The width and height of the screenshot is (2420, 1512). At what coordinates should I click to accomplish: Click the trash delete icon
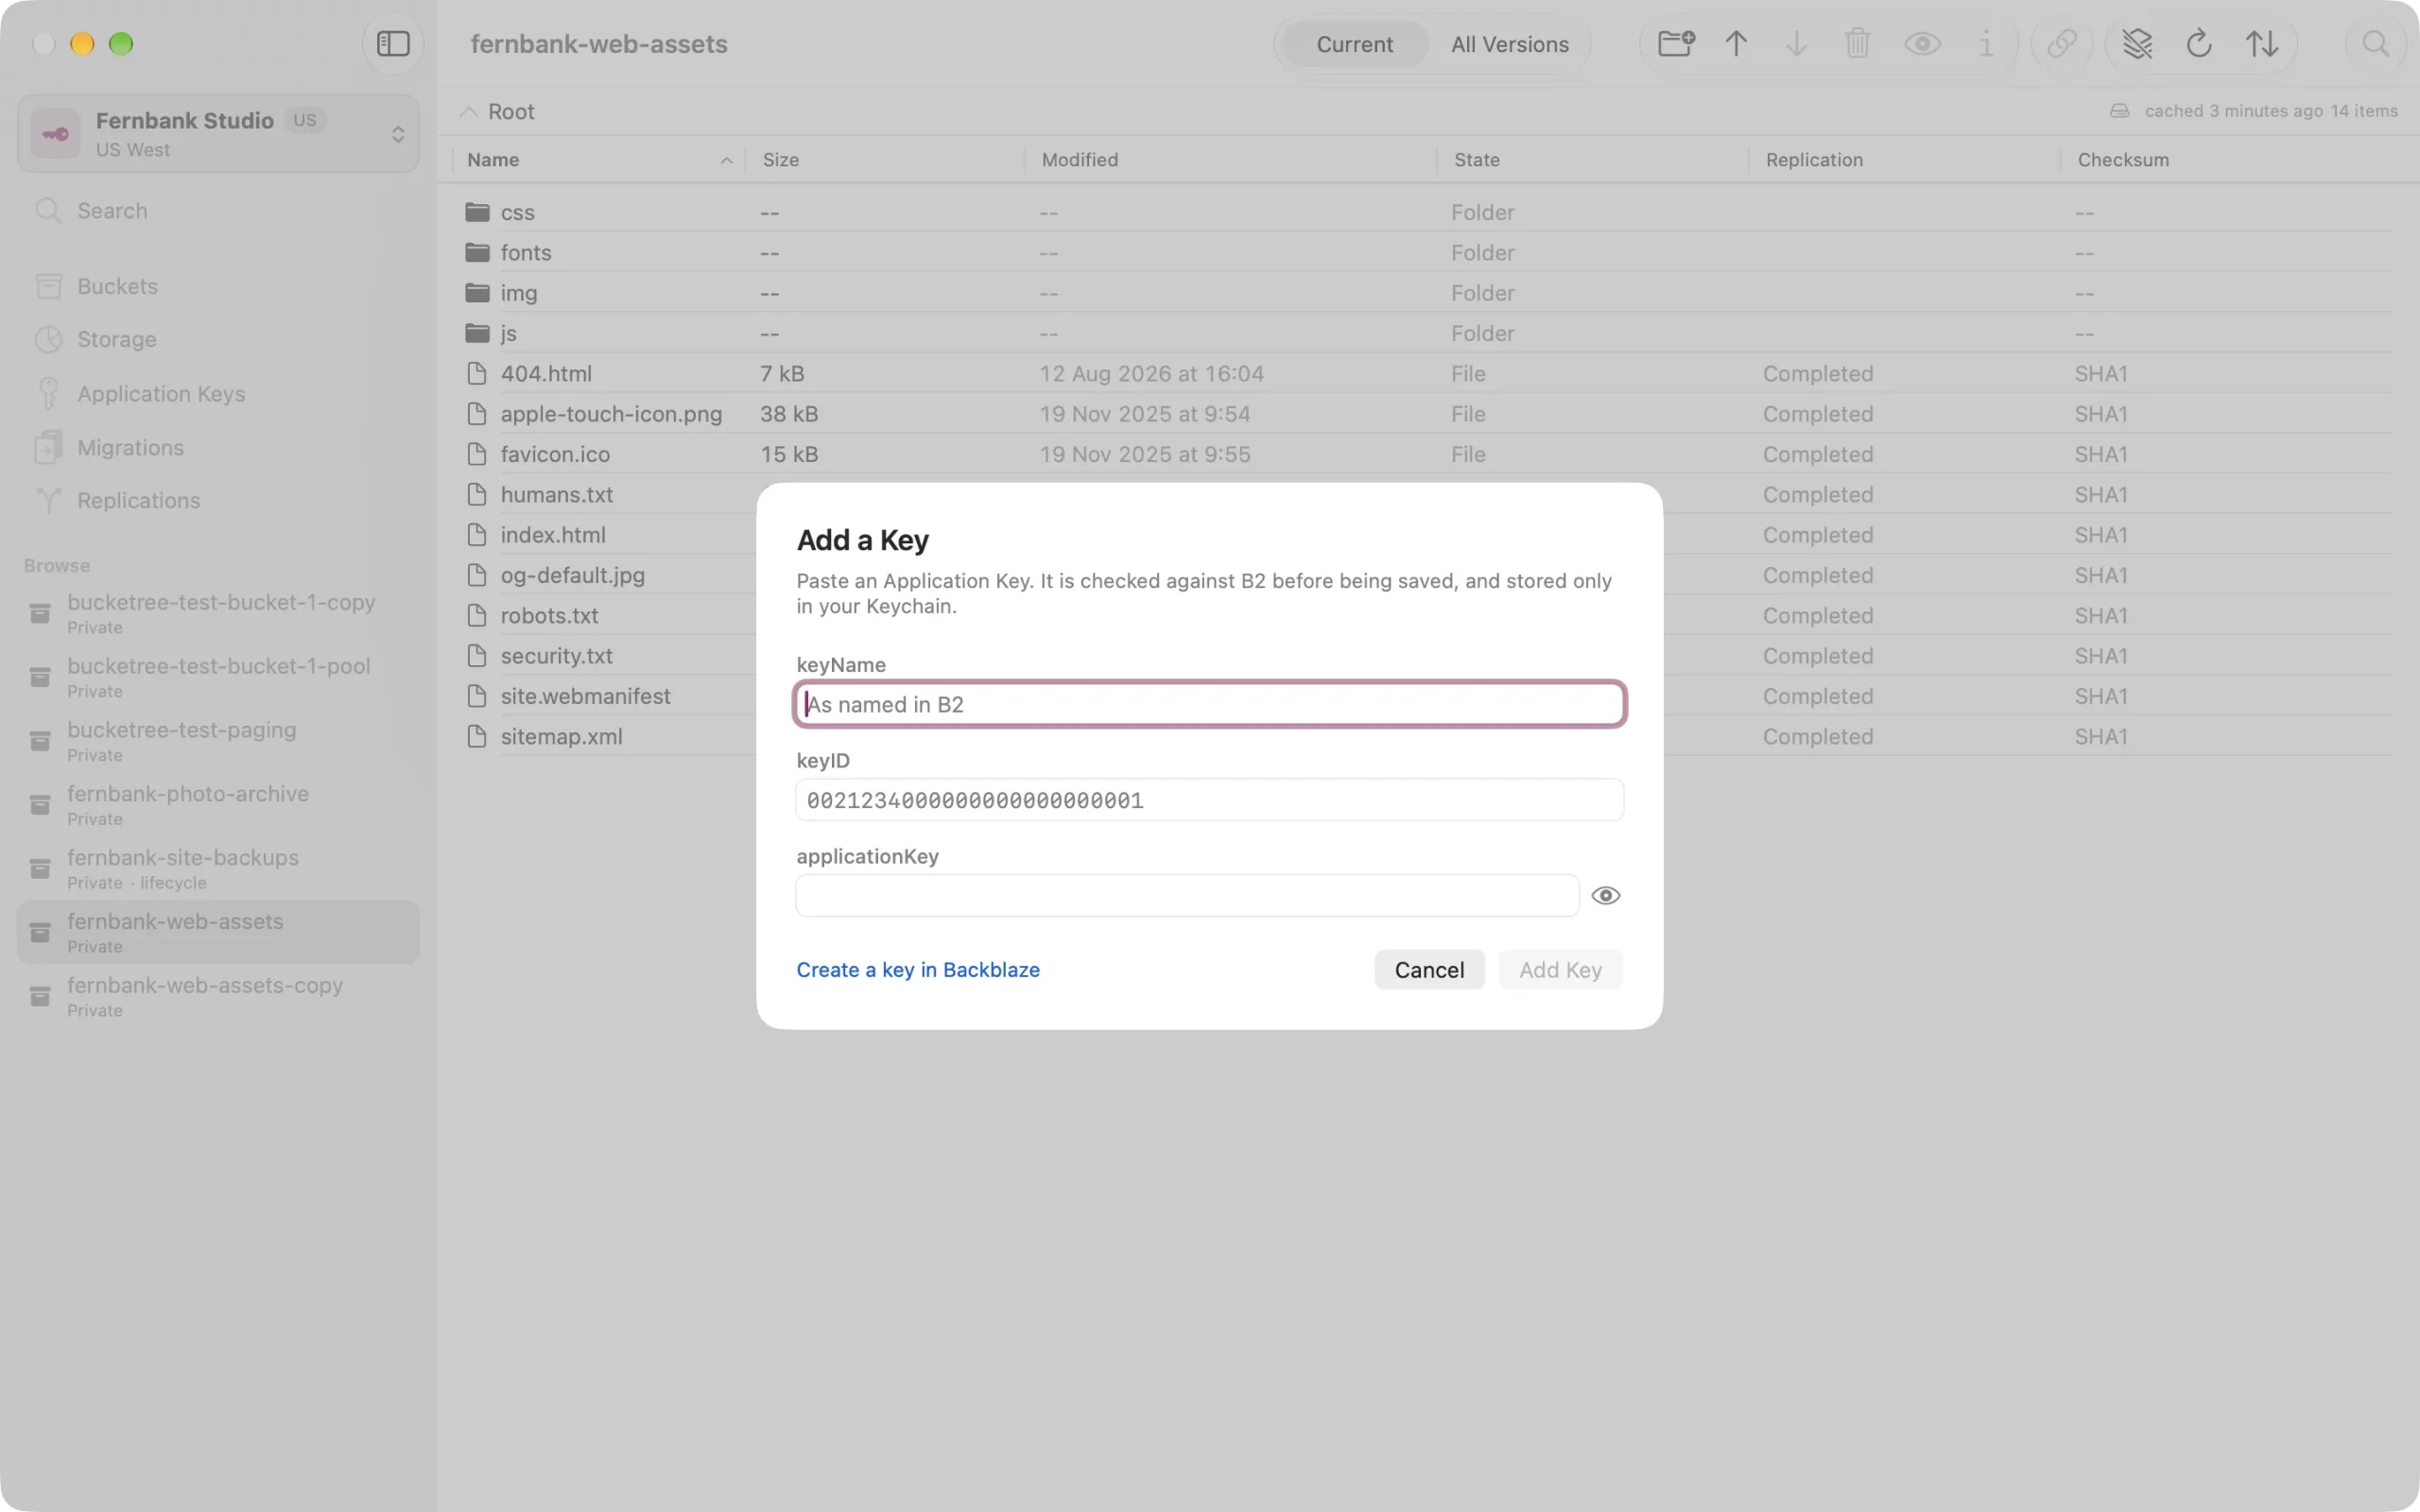point(1857,44)
